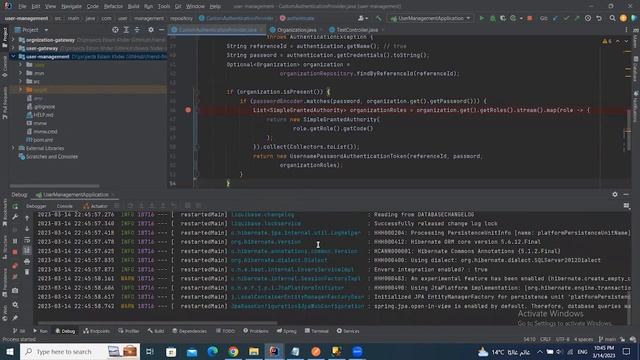Print console output via printer icon
Image resolution: width=640 pixels, height=360 pixels.
click(x=27, y=261)
